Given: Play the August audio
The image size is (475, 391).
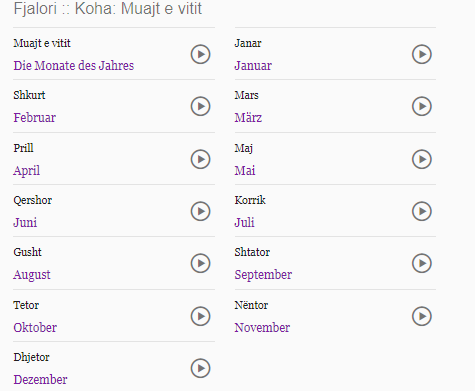Looking at the screenshot, I should (200, 263).
